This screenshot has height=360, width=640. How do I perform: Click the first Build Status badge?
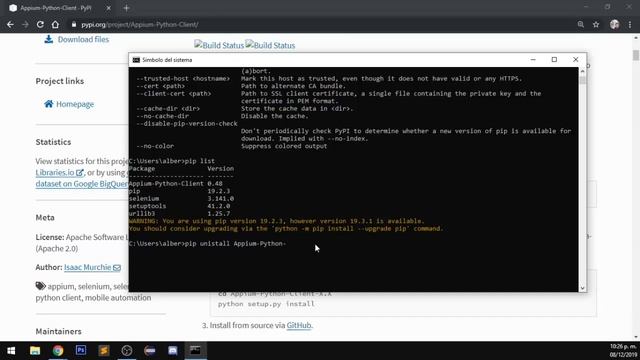pos(219,45)
